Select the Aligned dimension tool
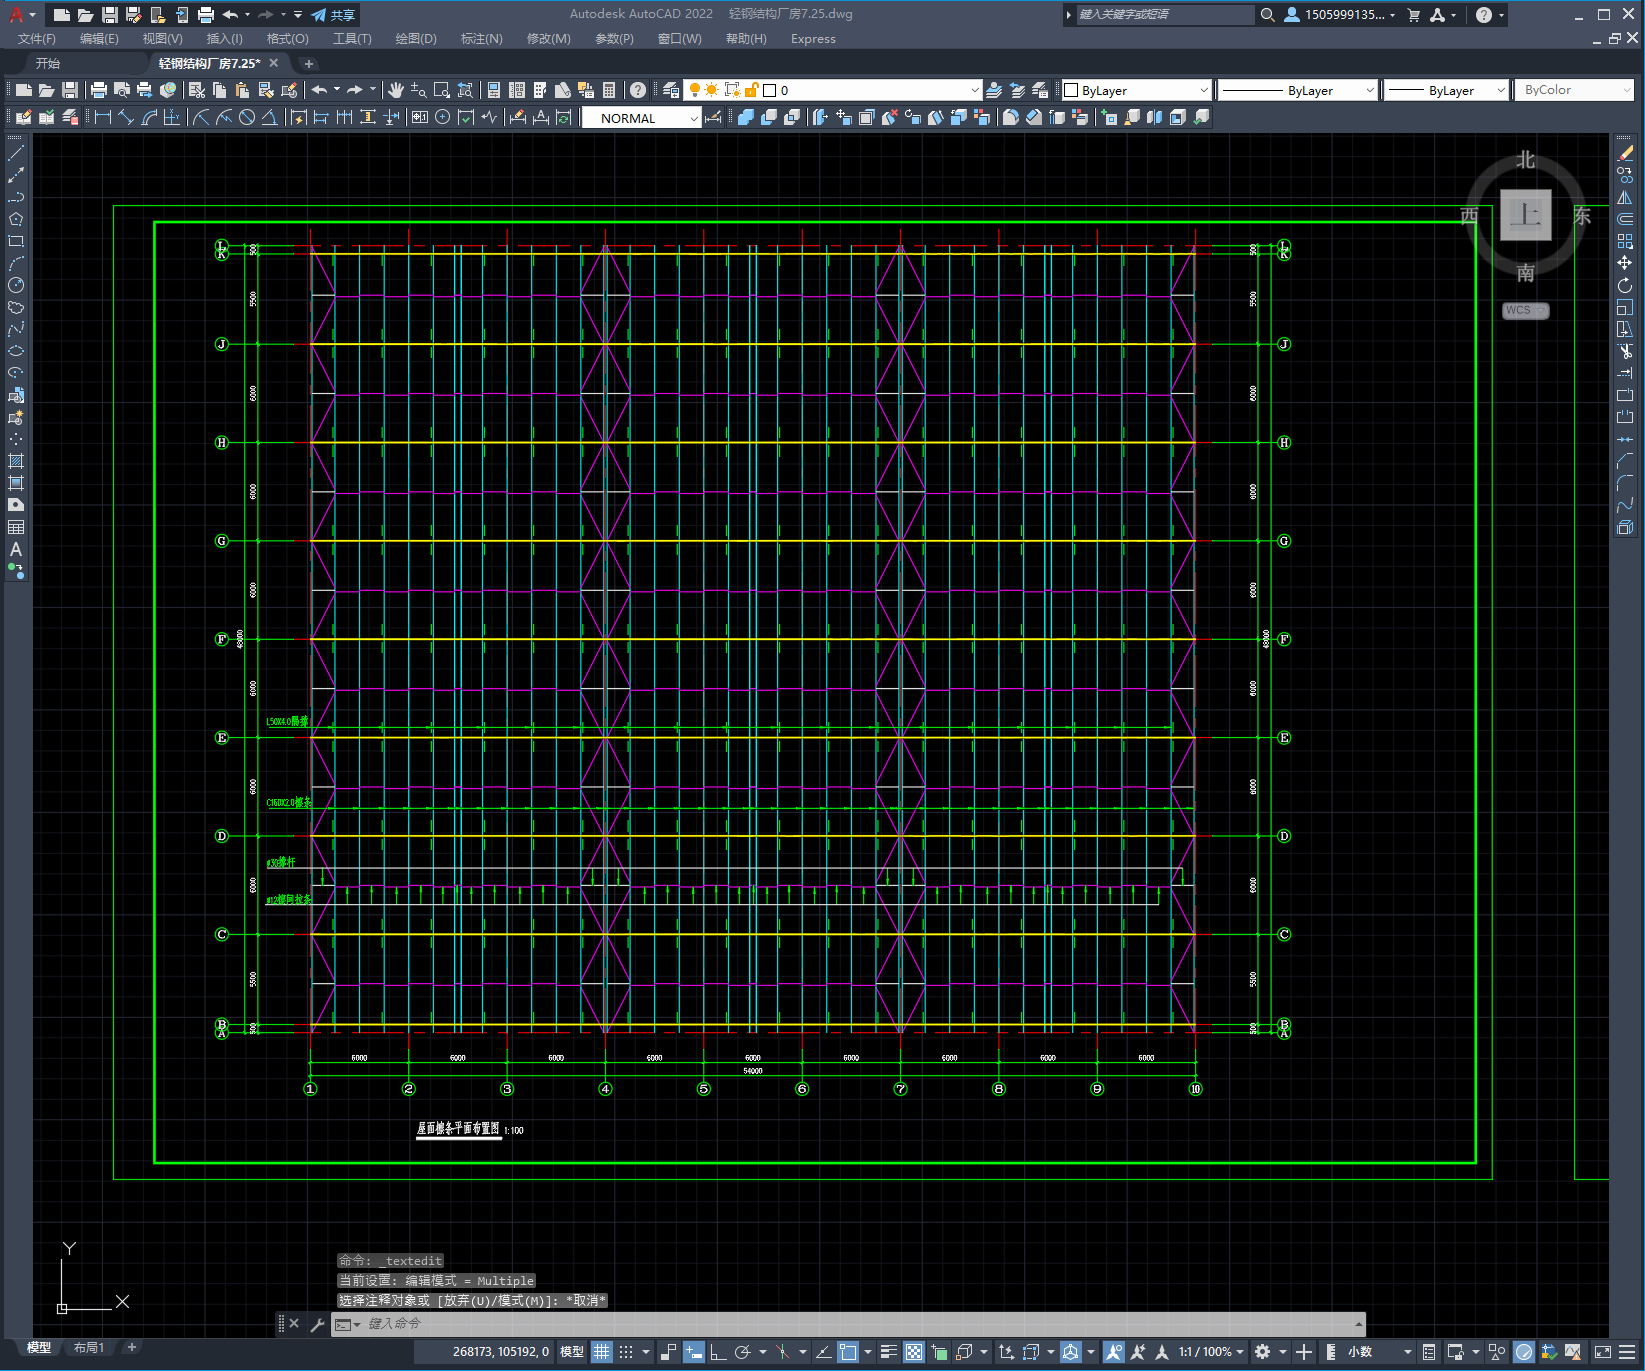The width and height of the screenshot is (1645, 1371). click(126, 118)
